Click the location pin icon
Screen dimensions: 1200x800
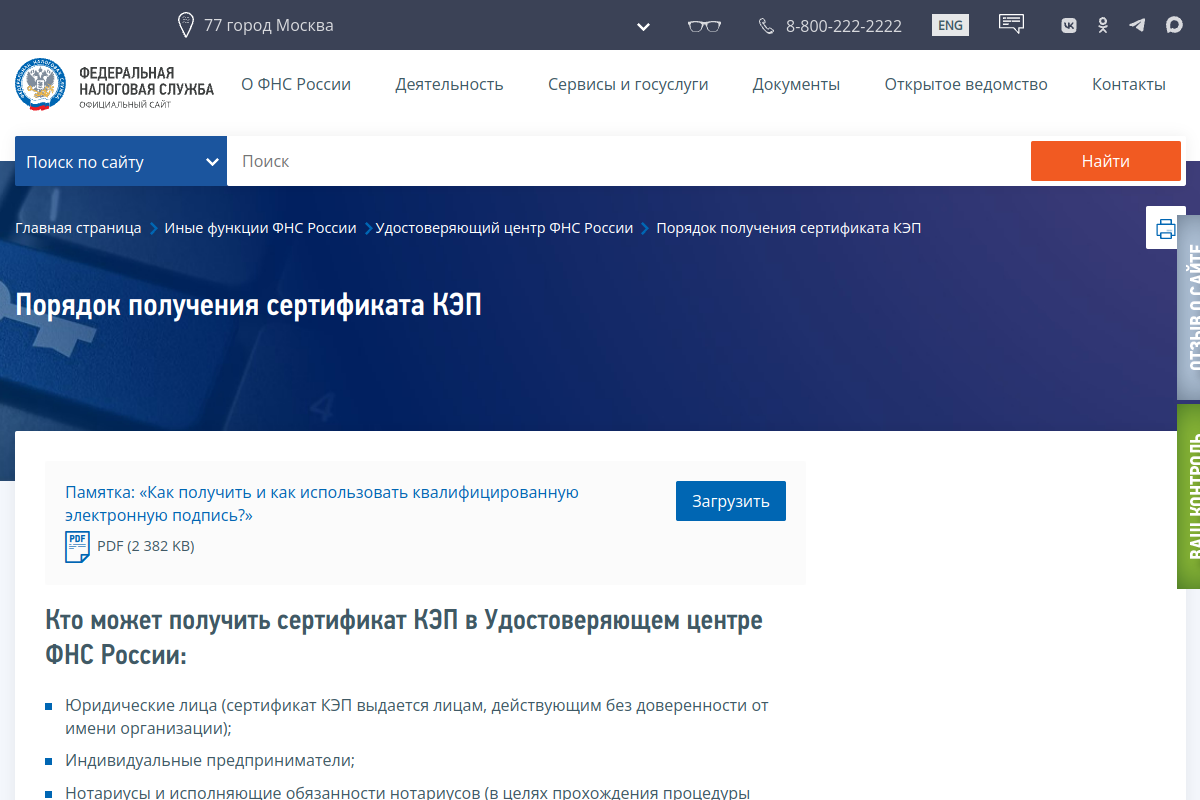(x=185, y=25)
